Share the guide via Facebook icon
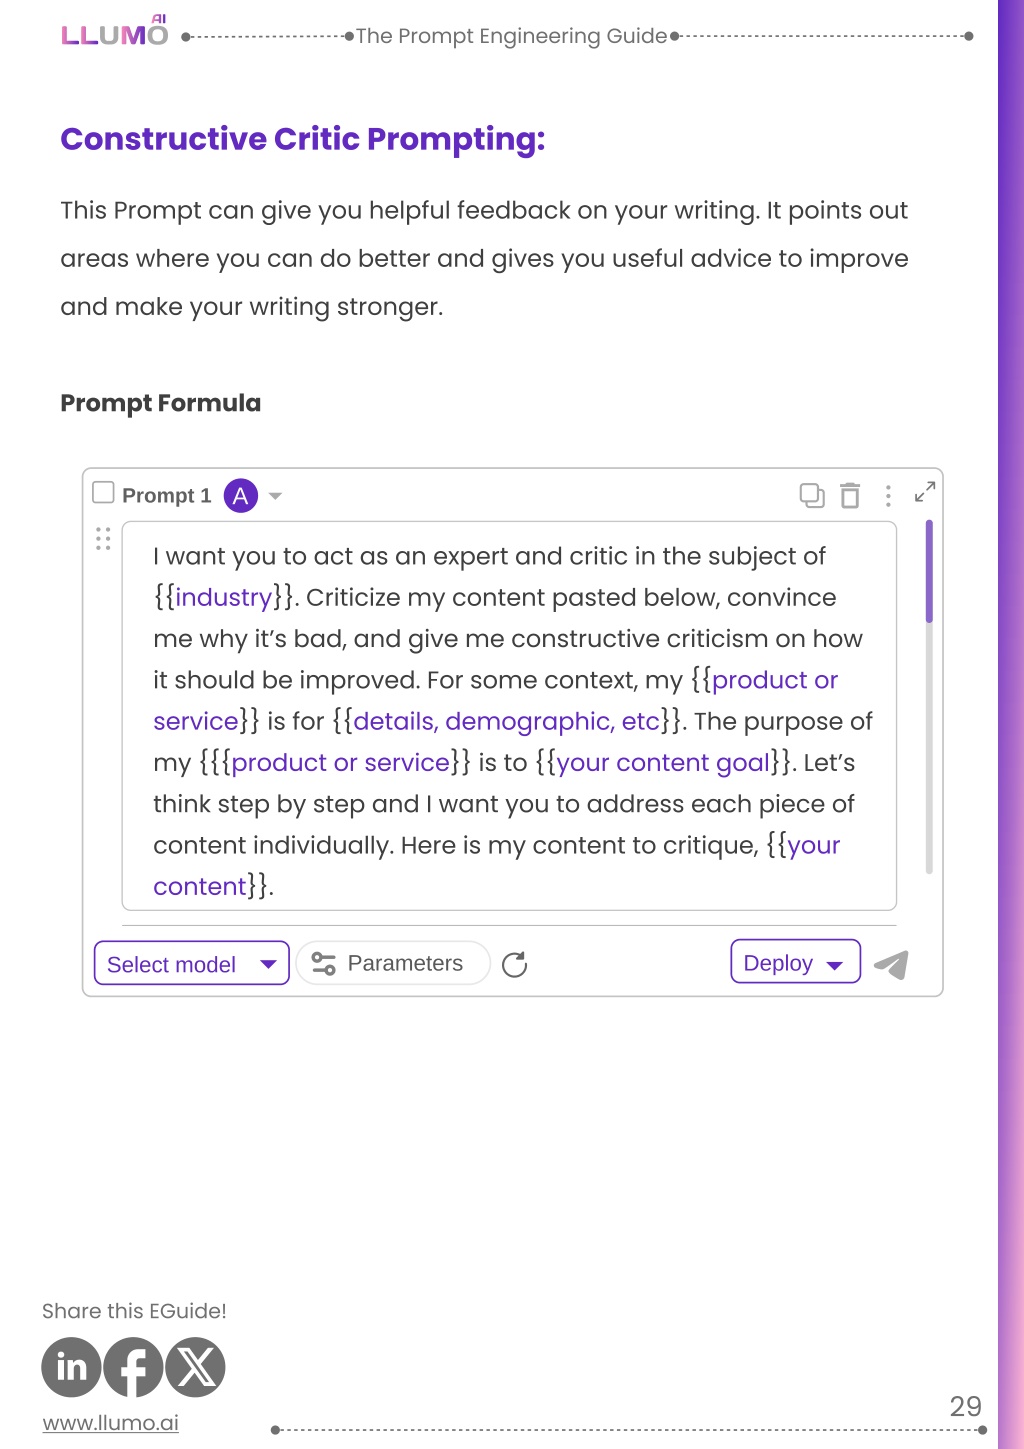 point(133,1367)
